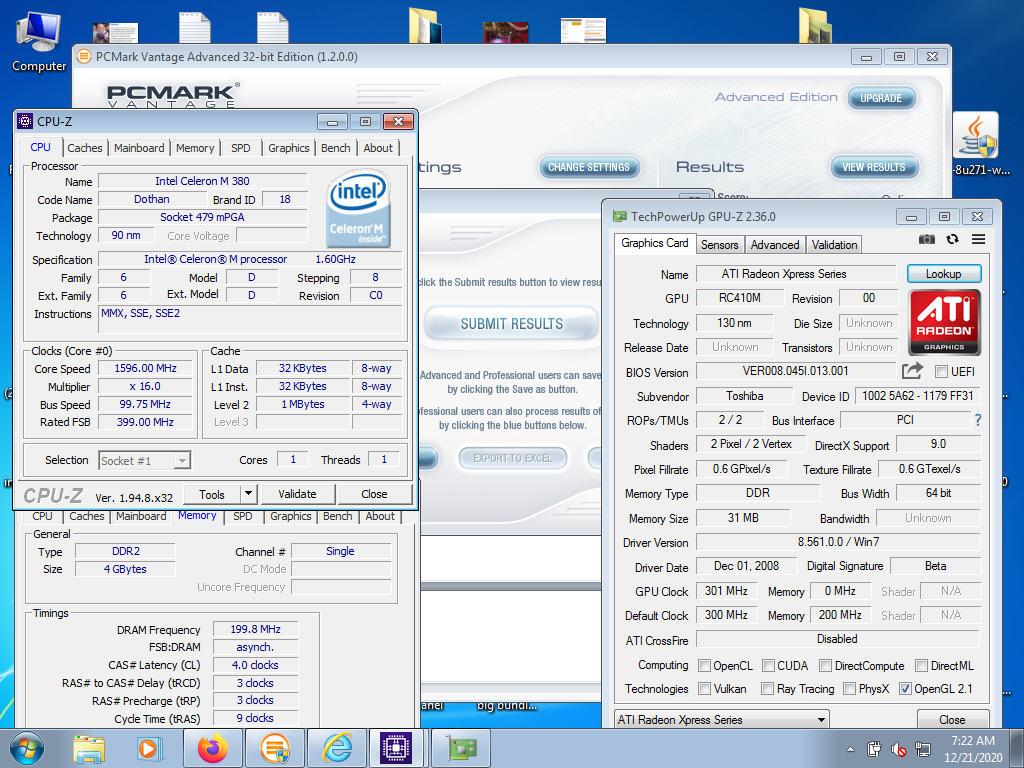
Task: Click EXPORT TO EXCEL in PCMark
Action: (513, 458)
